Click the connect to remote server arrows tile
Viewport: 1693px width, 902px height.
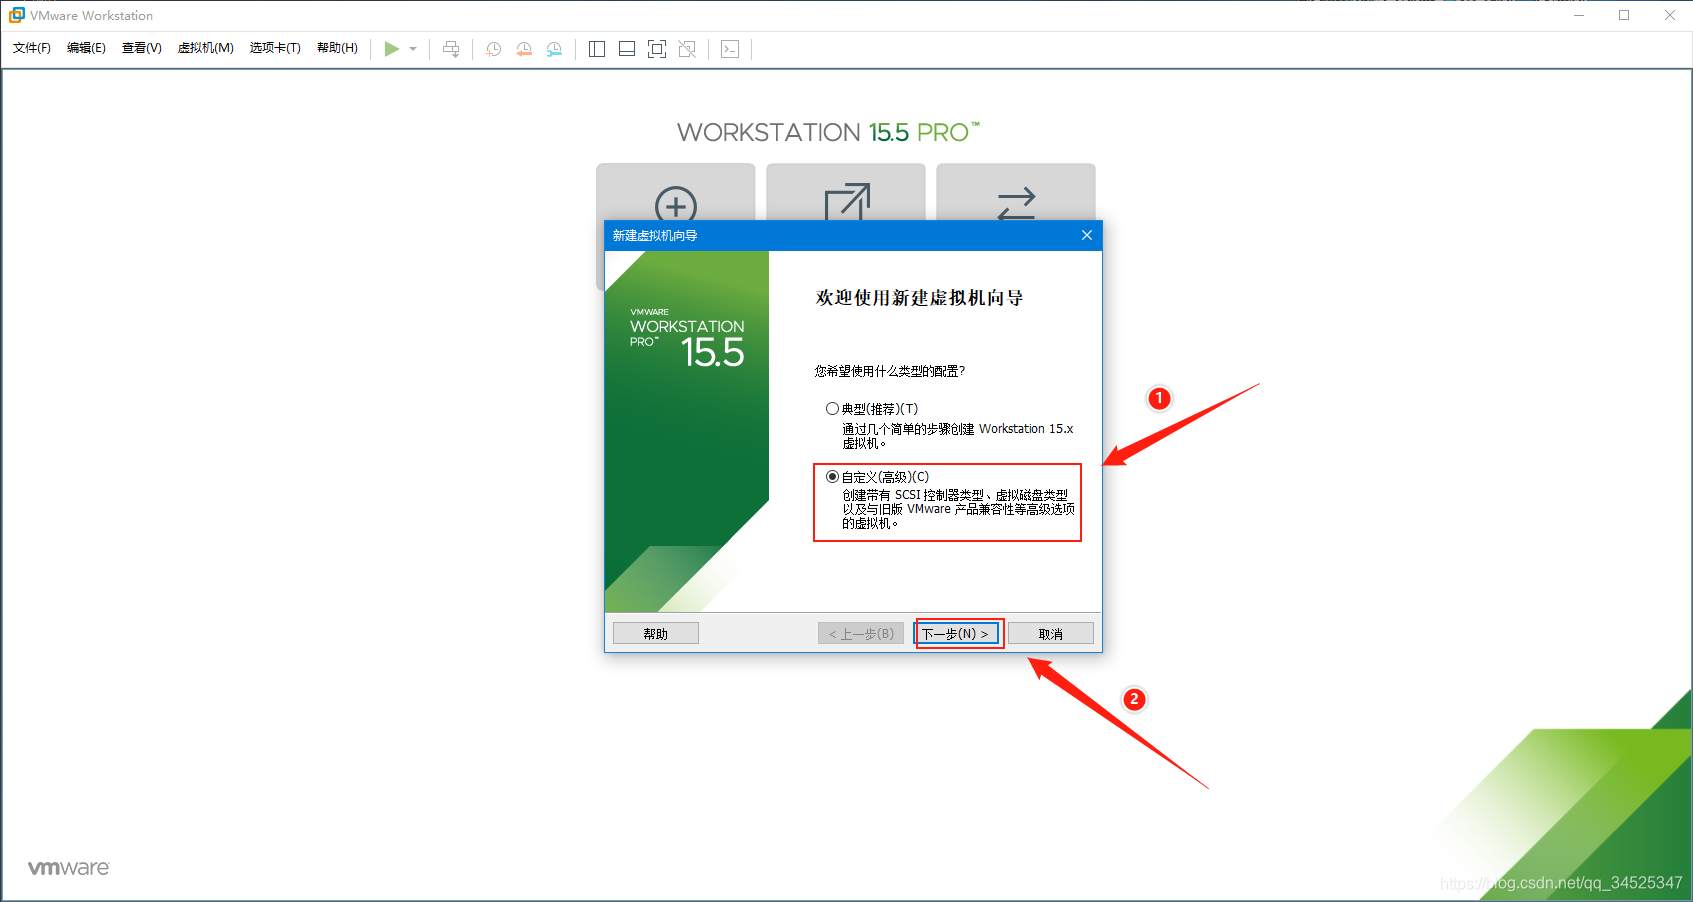tap(1016, 192)
